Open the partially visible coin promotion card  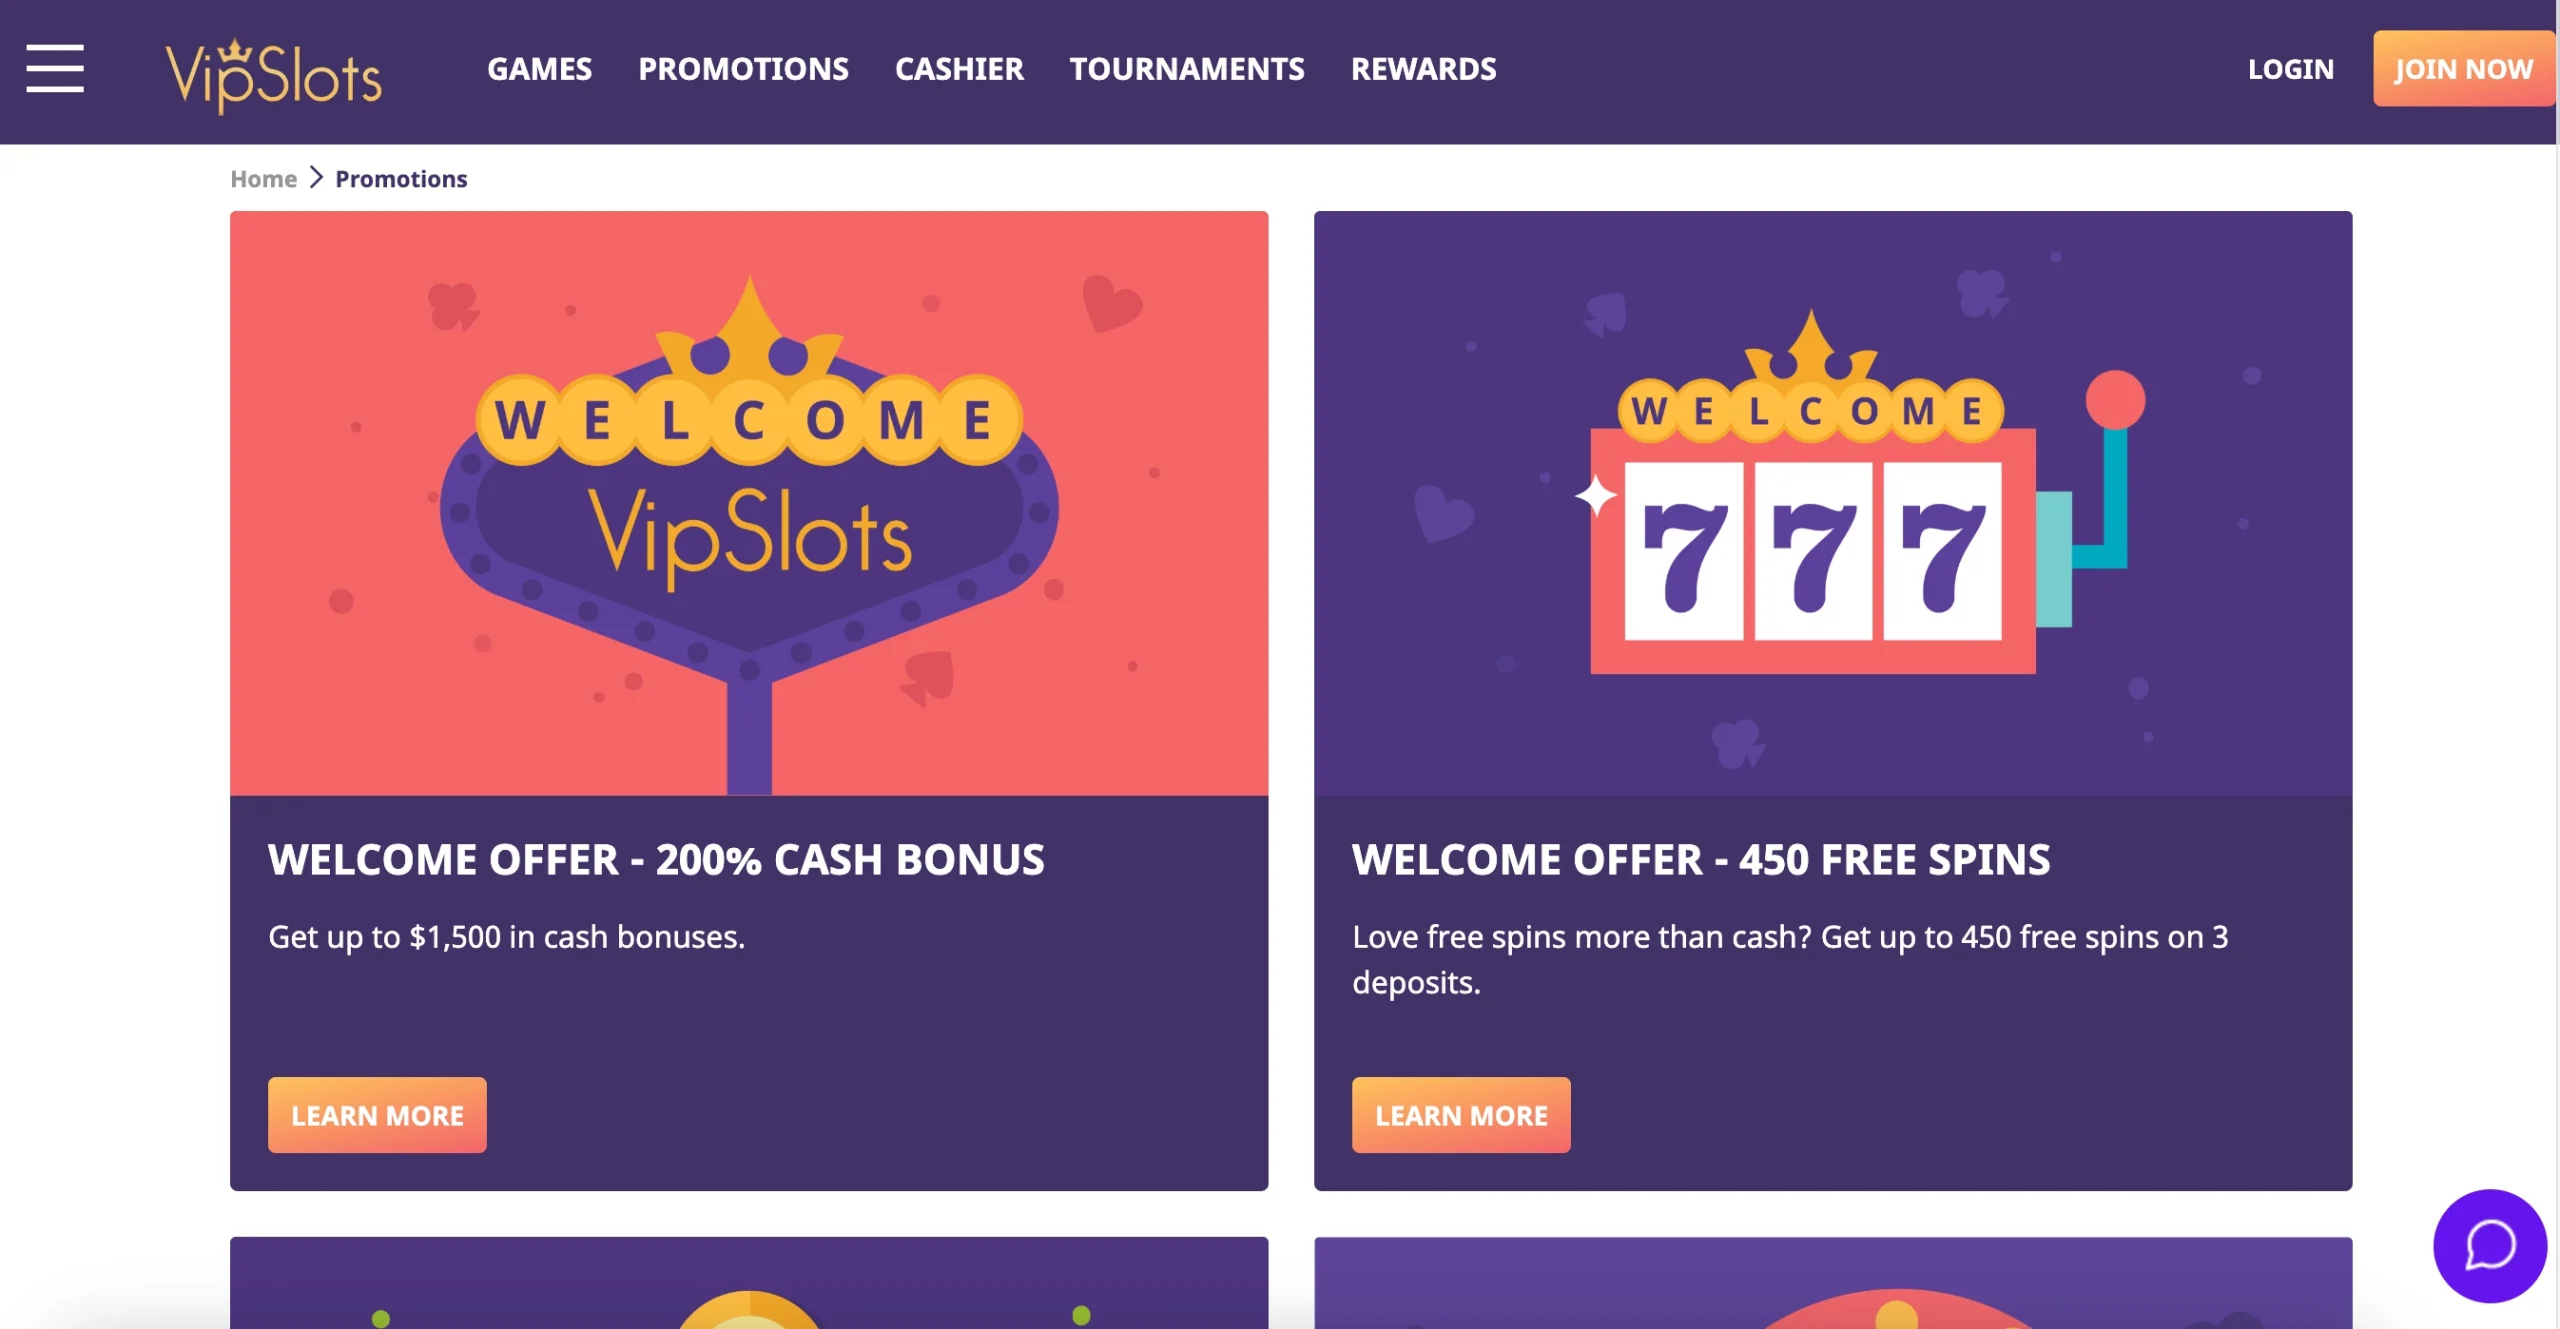749,1283
